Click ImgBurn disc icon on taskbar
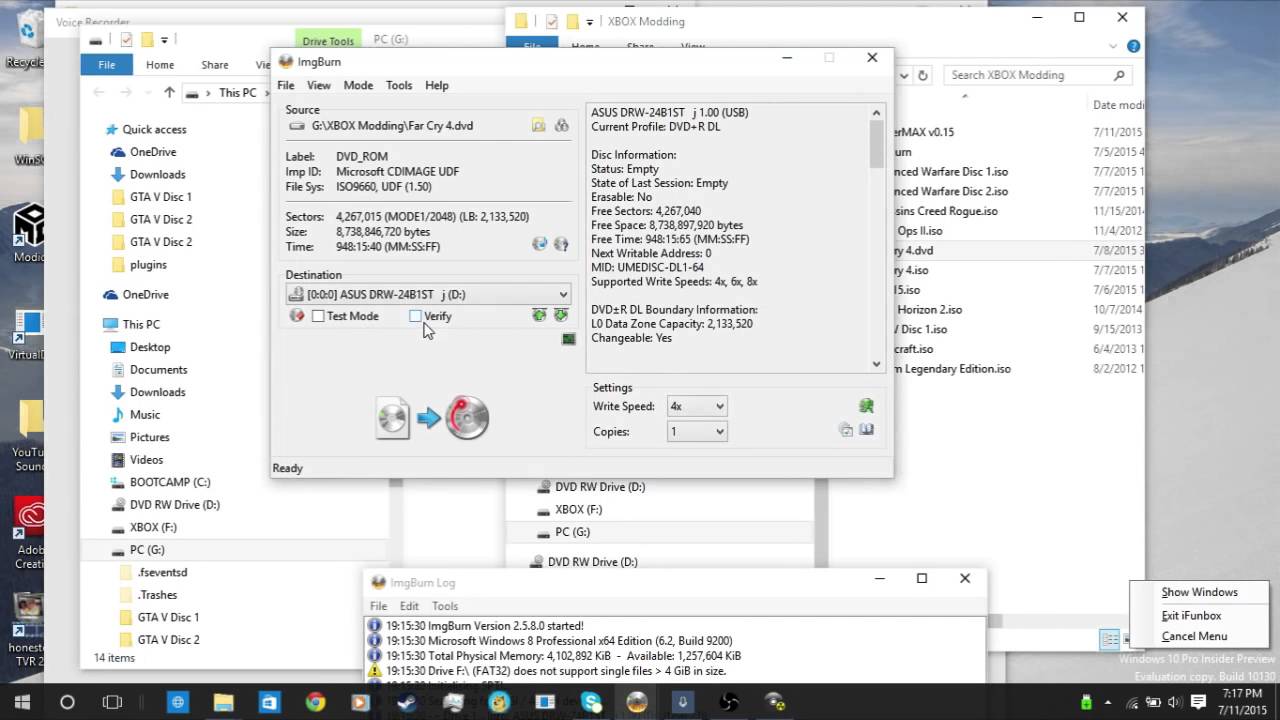Screen dimensions: 1280x720 pos(637,703)
